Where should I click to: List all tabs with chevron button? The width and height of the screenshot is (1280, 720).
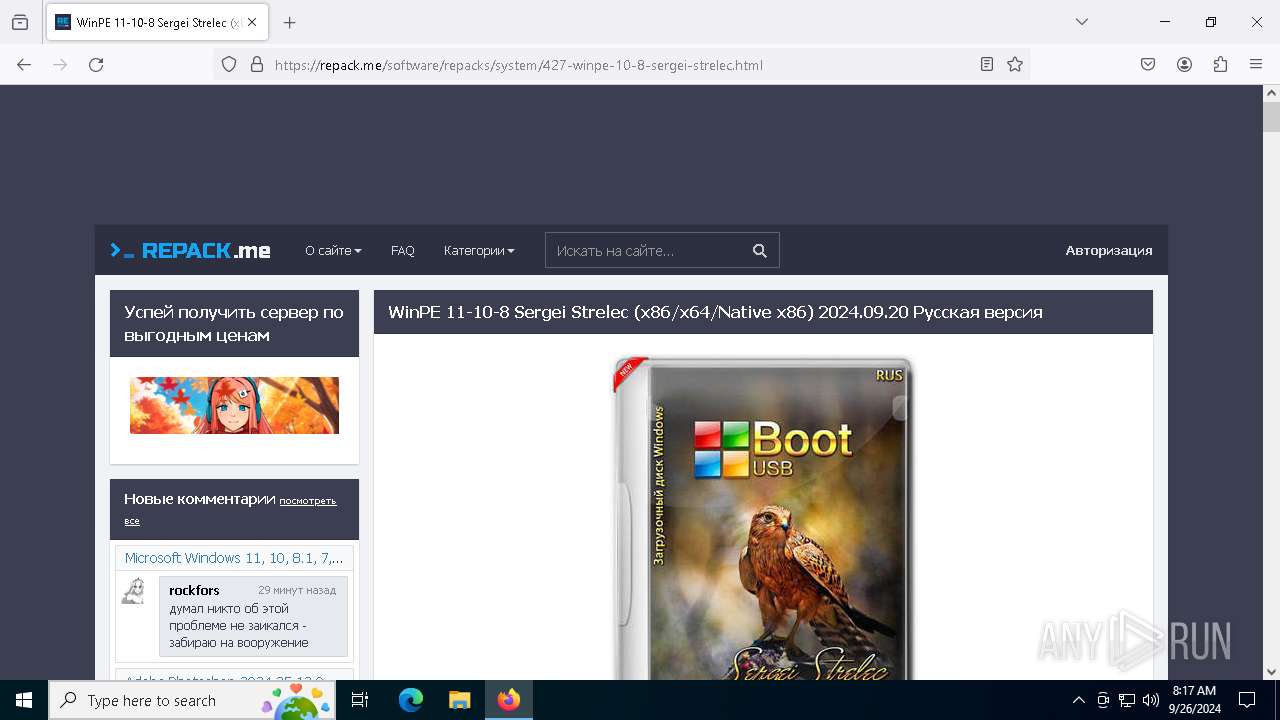[1081, 22]
